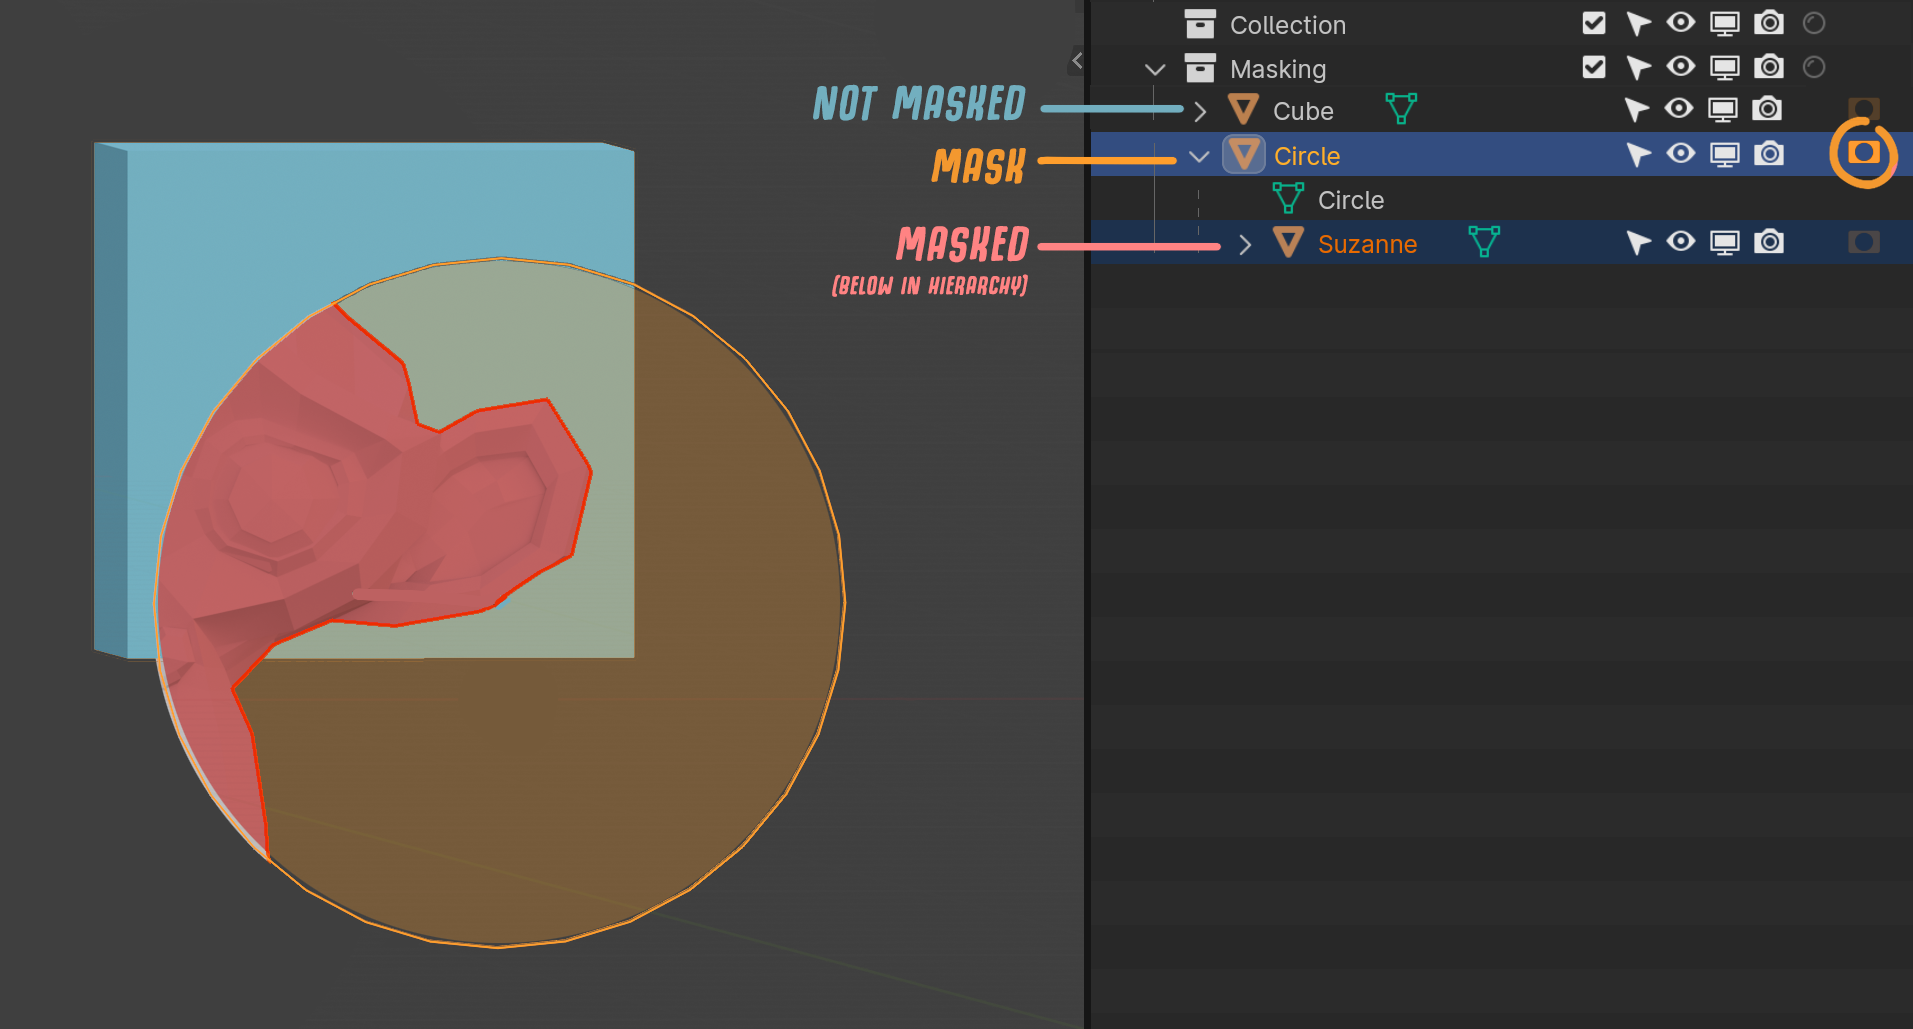Select the highlighted Circle object name
The height and width of the screenshot is (1029, 1913).
click(x=1307, y=156)
